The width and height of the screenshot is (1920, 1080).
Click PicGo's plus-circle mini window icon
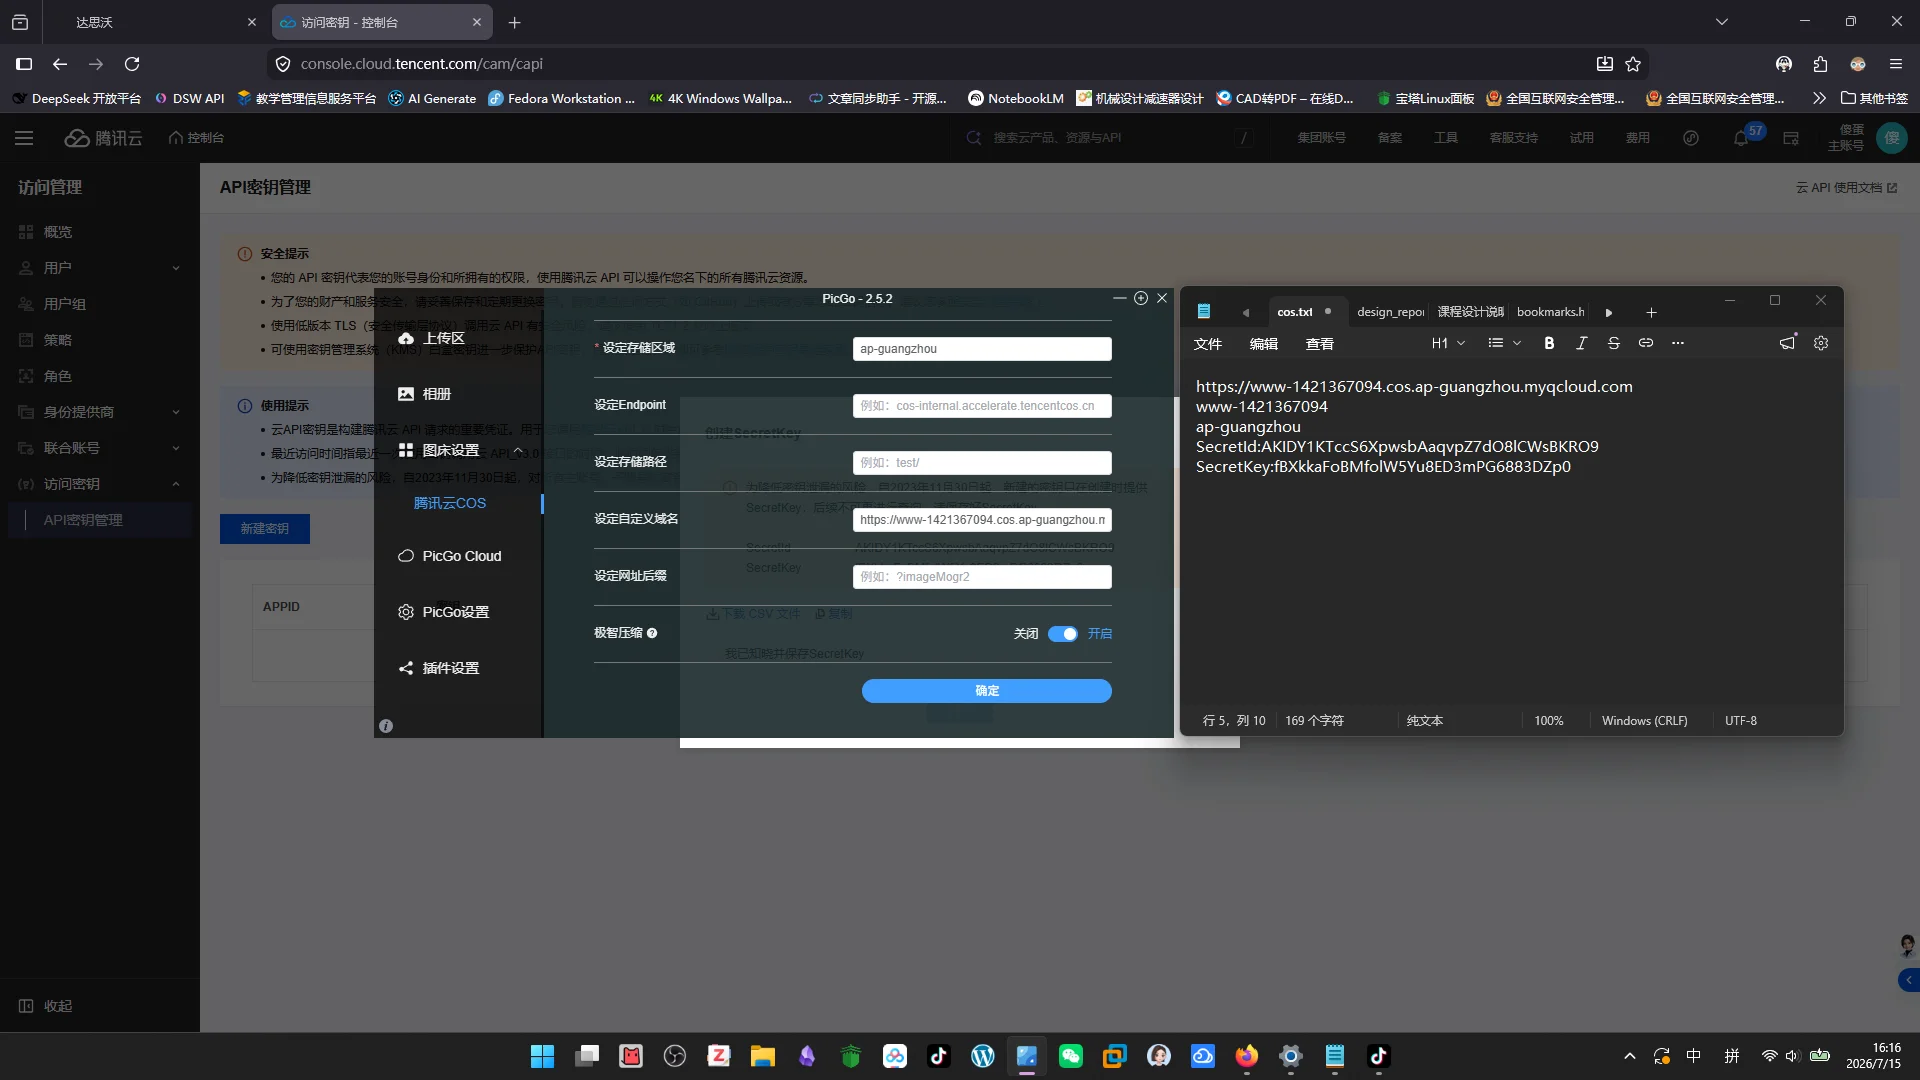click(x=1141, y=298)
